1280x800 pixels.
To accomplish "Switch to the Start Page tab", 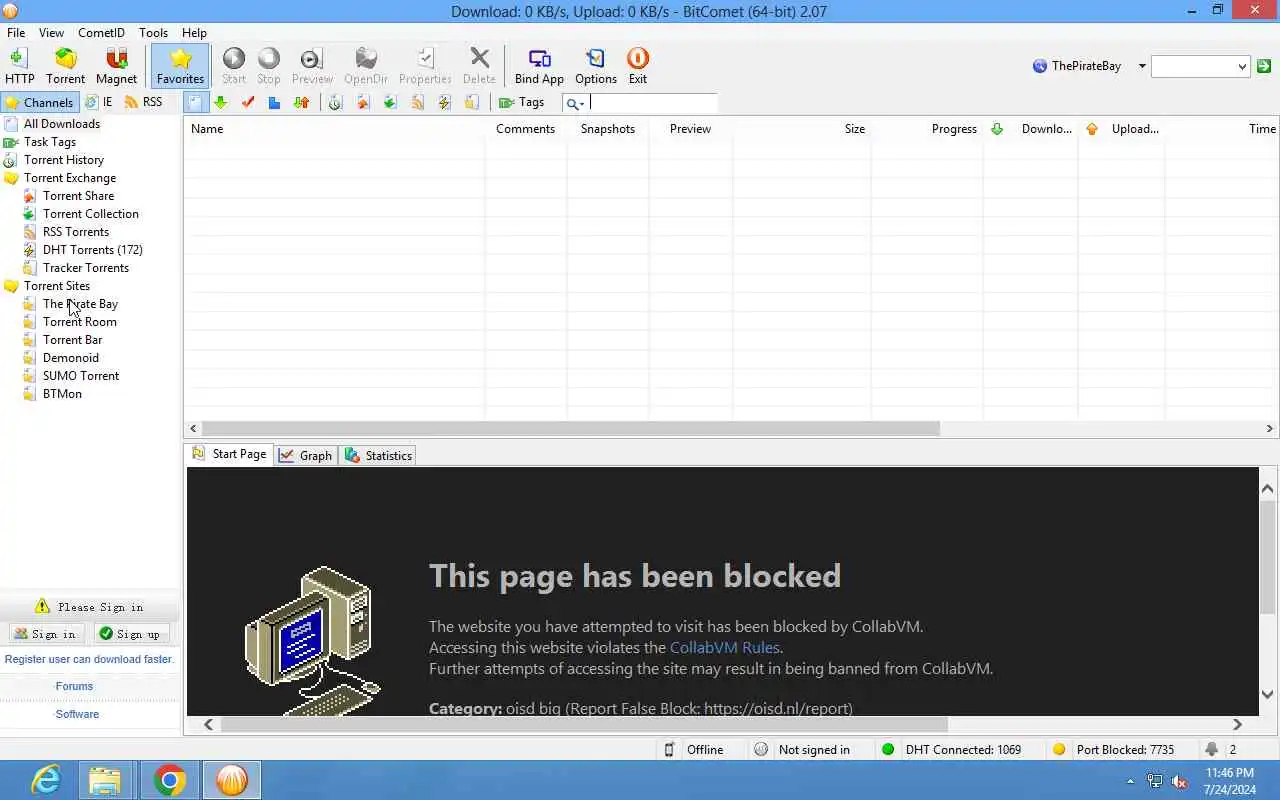I will pyautogui.click(x=229, y=454).
